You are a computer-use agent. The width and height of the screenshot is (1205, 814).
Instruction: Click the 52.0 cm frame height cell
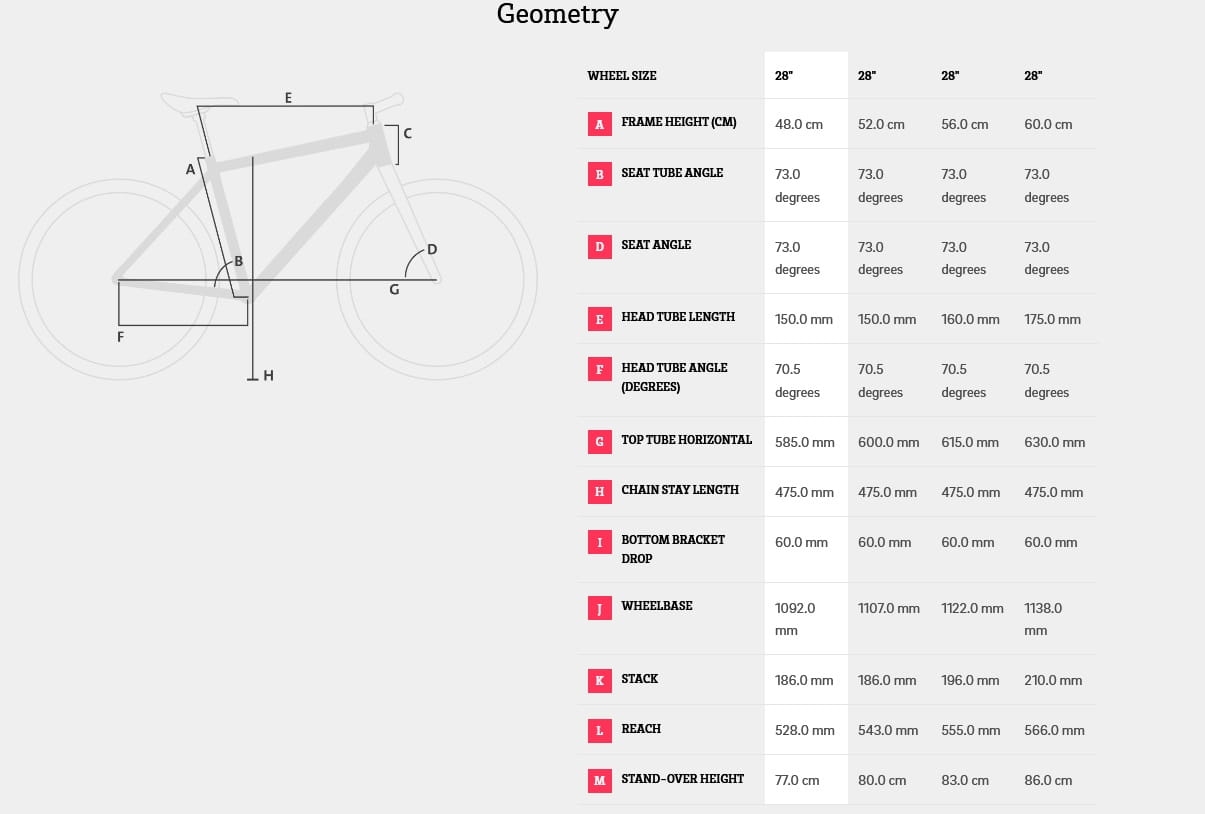[881, 124]
